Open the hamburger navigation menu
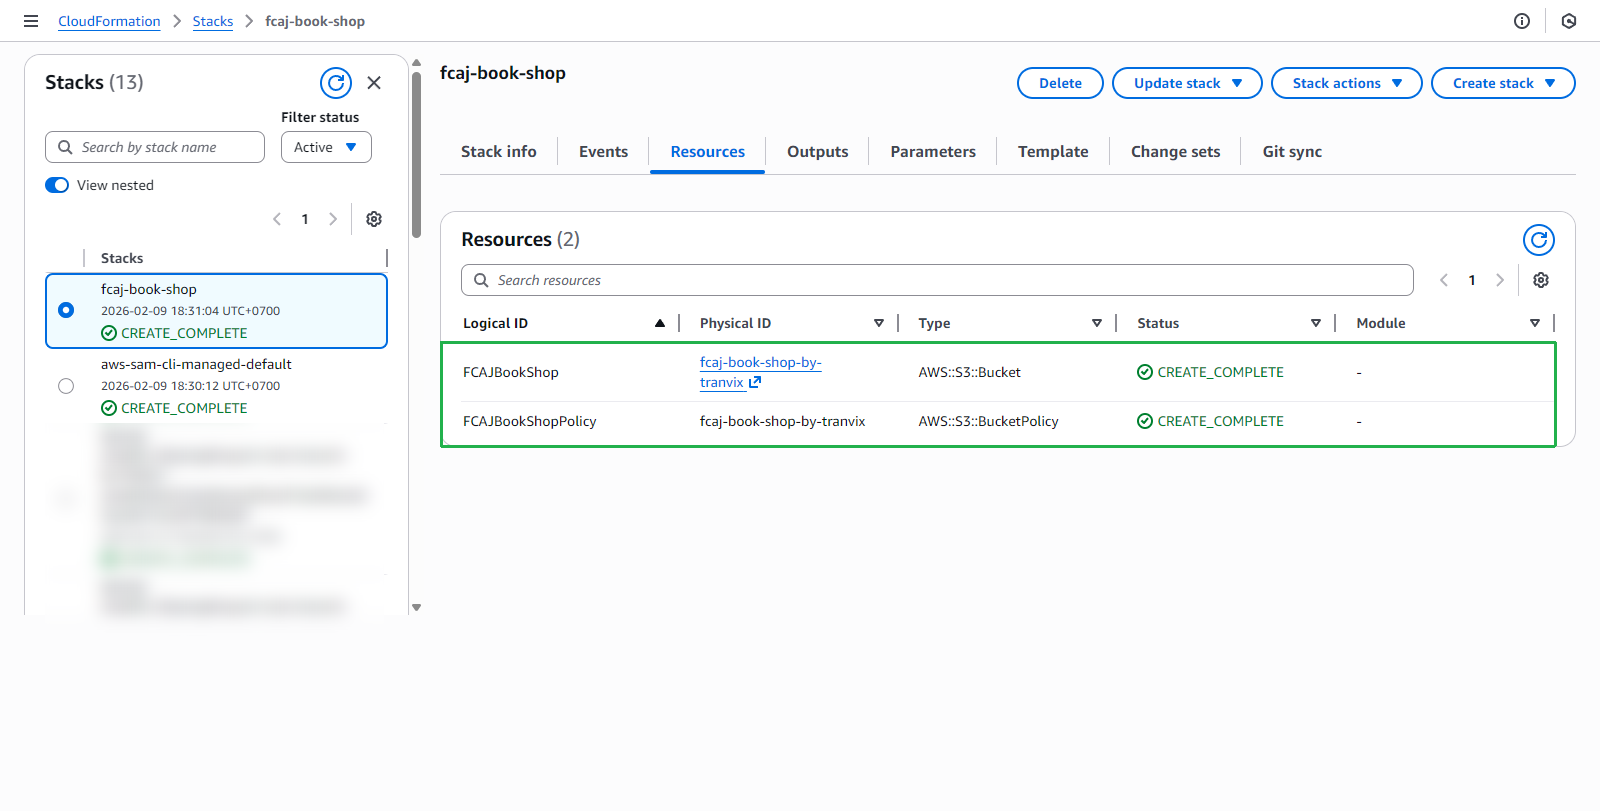The height and width of the screenshot is (811, 1600). tap(31, 21)
